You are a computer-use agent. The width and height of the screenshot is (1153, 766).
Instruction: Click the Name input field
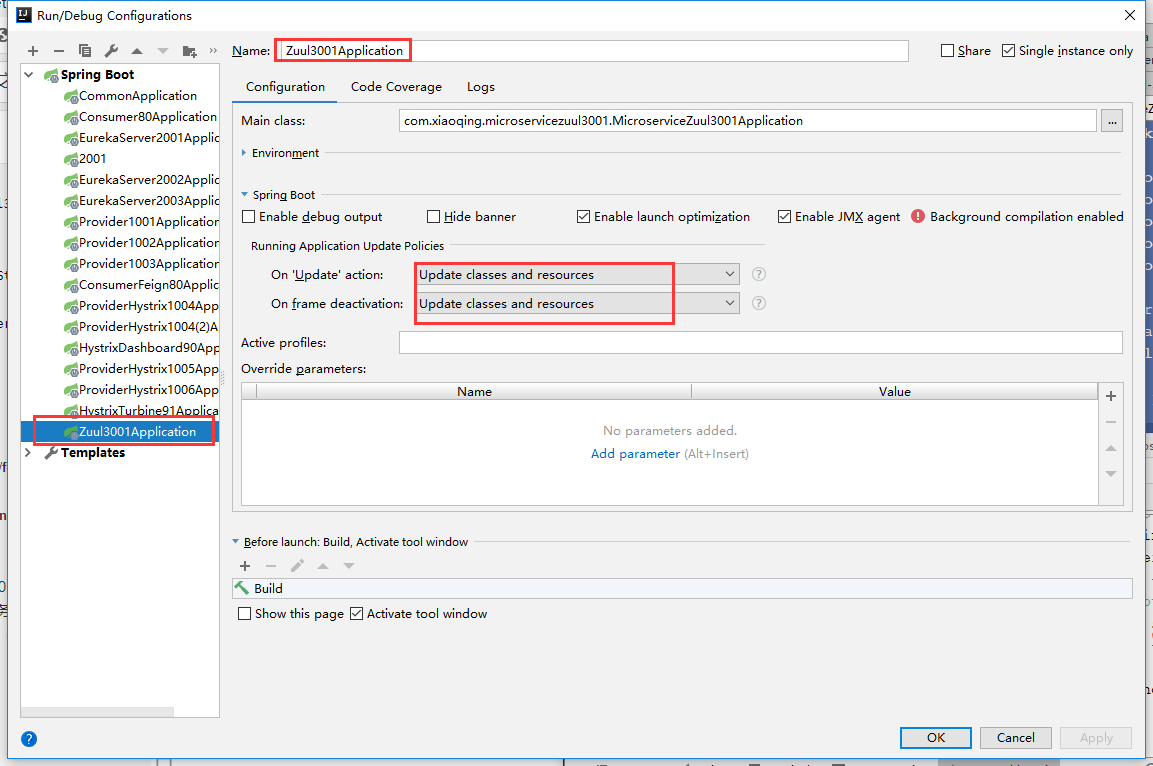[594, 51]
